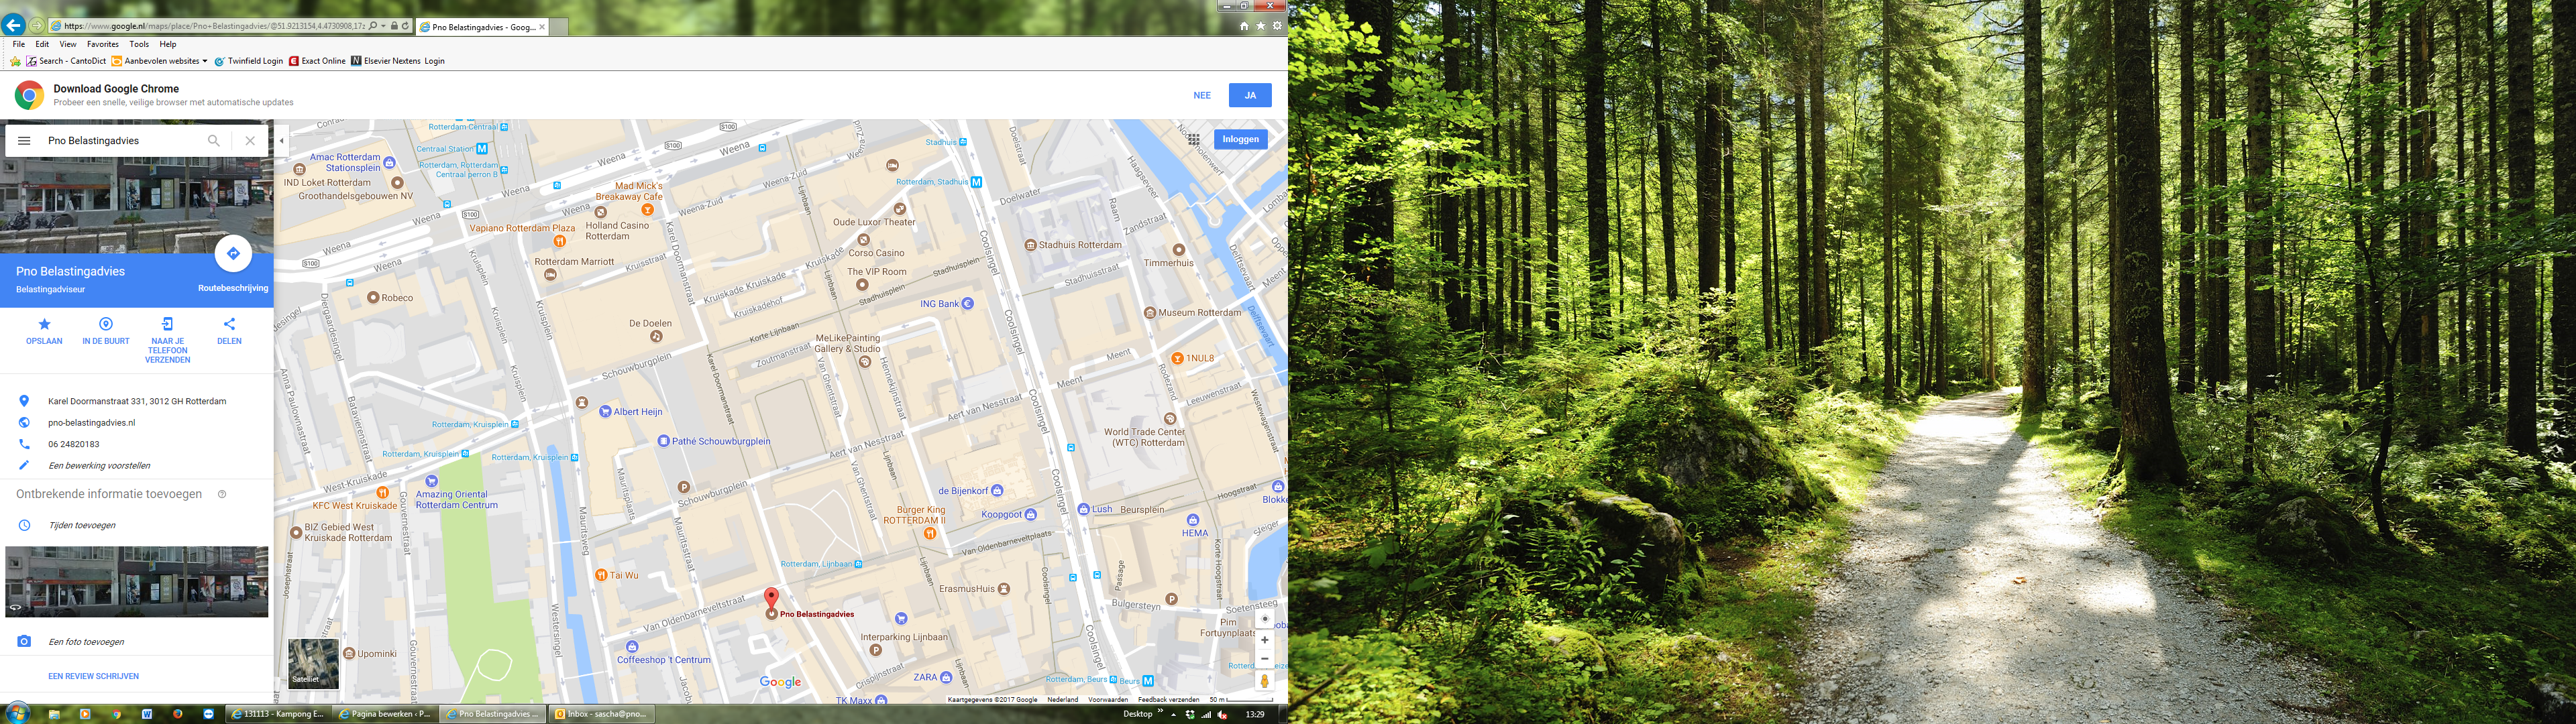The height and width of the screenshot is (724, 2576).
Task: Click the Inloggen sign-in button
Action: (x=1240, y=139)
